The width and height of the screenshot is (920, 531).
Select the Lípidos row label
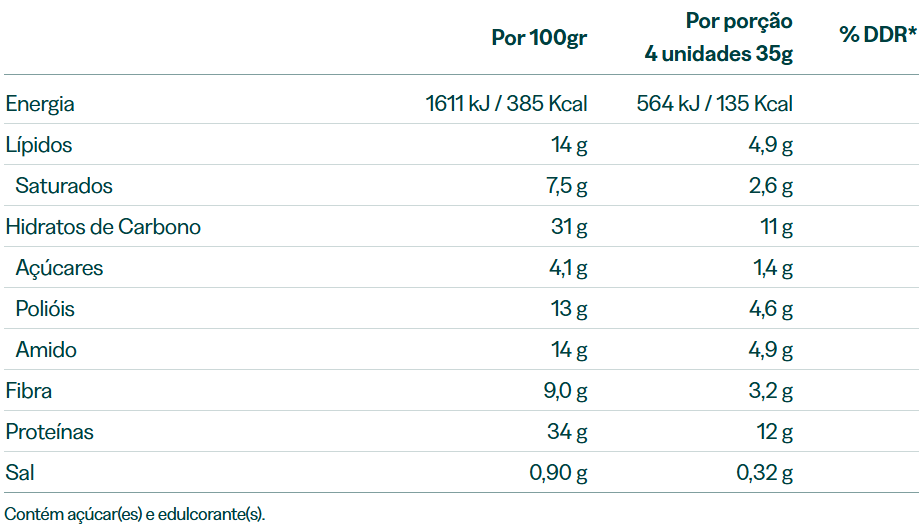[x=39, y=145]
